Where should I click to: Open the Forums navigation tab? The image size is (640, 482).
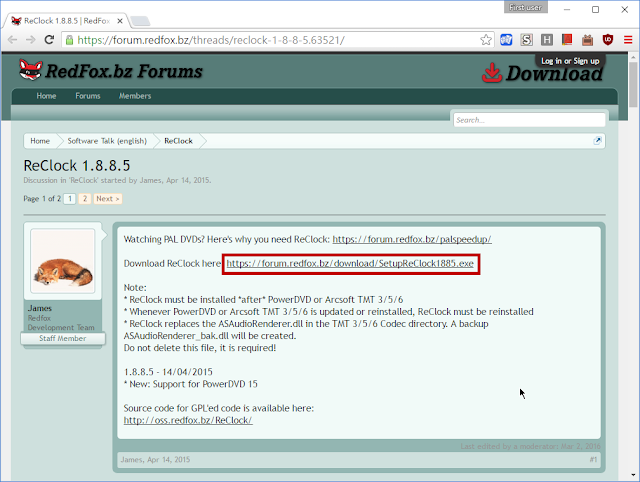88,96
